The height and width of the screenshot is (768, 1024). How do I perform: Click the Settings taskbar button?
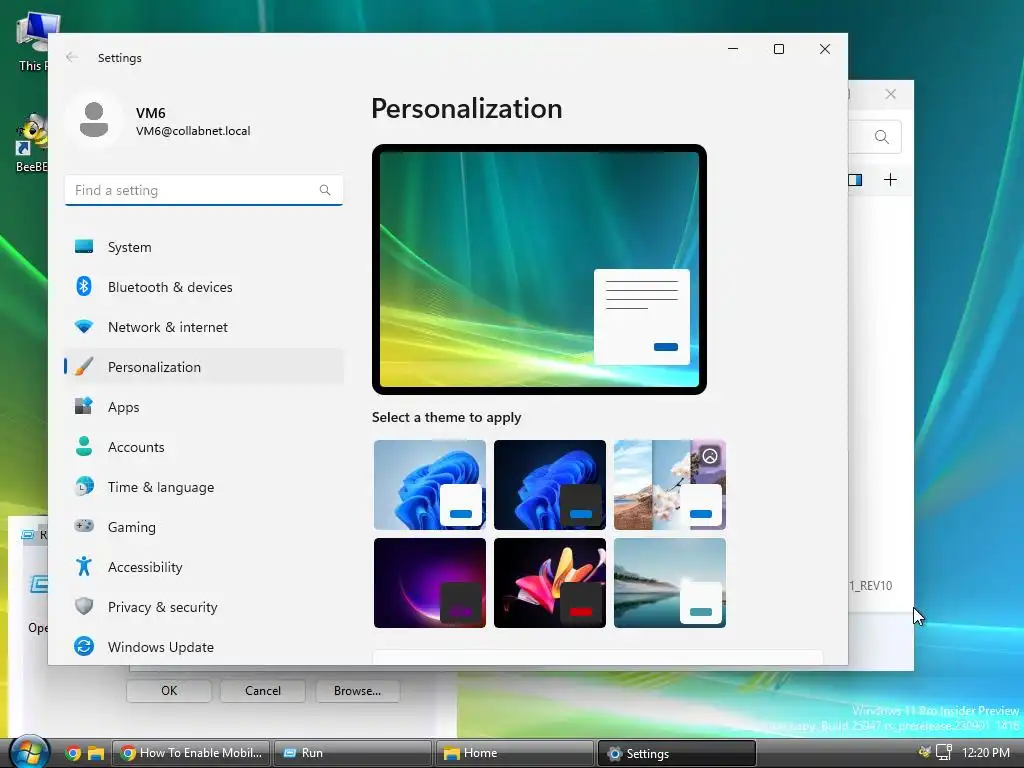[x=677, y=753]
